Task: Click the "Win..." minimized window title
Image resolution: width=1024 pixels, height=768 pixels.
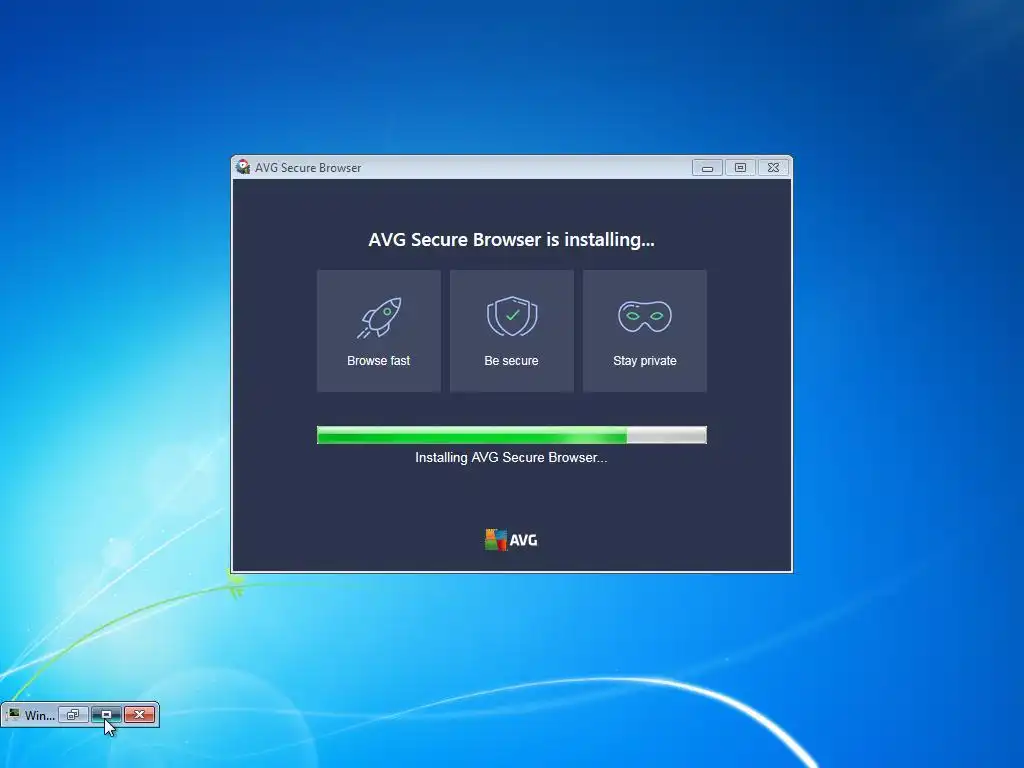Action: tap(40, 715)
